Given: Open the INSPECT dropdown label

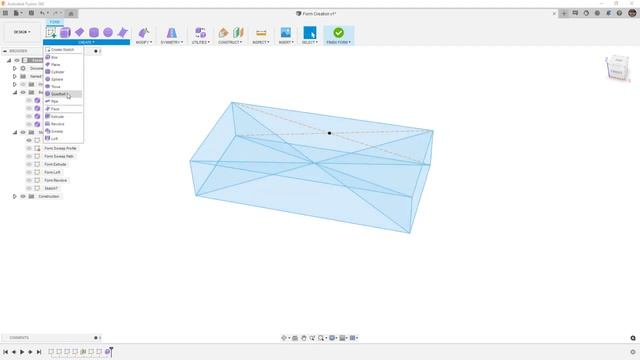Looking at the screenshot, I should (x=261, y=42).
